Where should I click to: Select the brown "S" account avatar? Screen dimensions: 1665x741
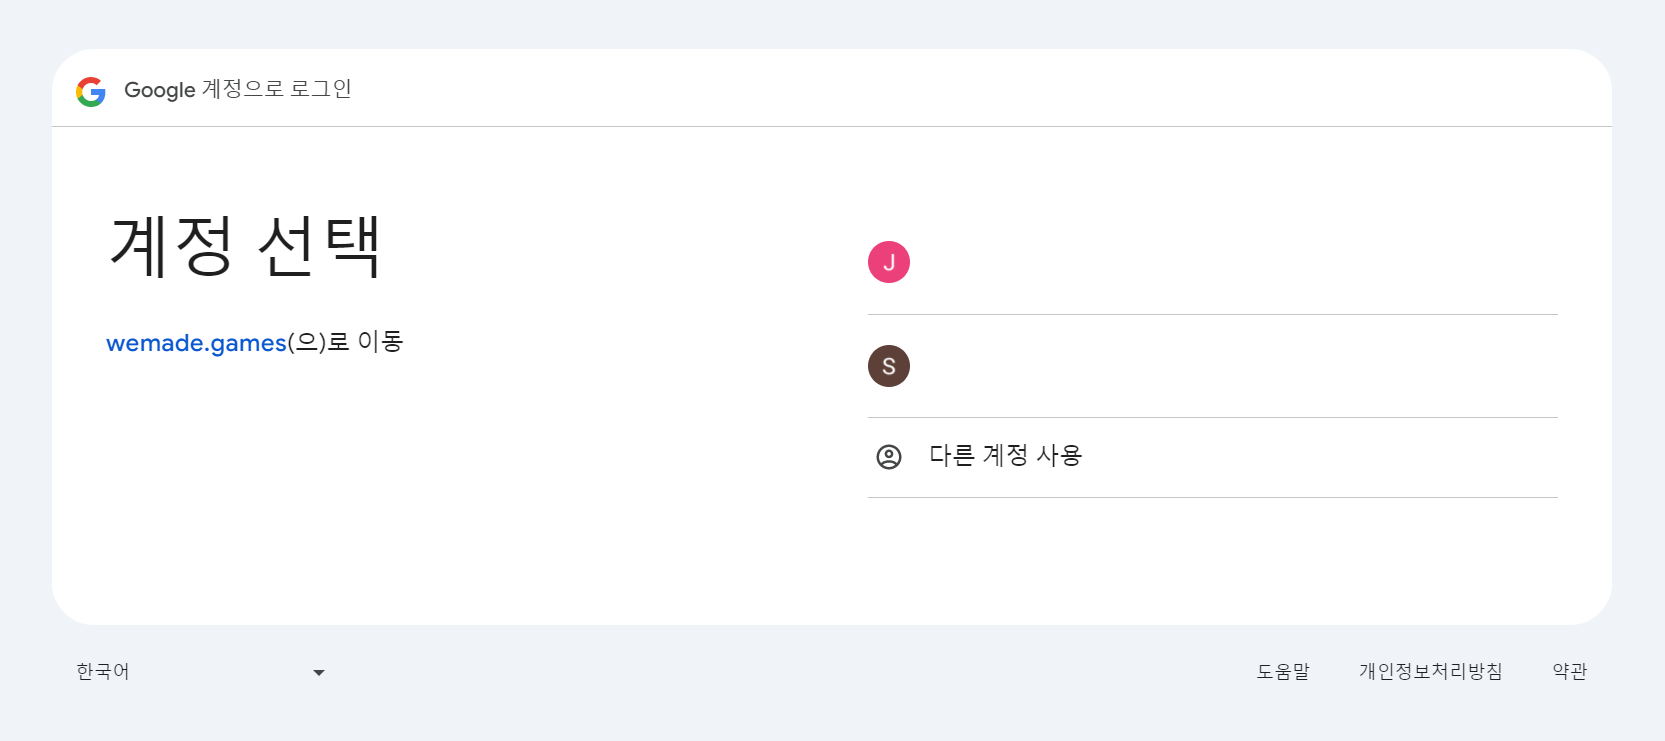click(888, 365)
